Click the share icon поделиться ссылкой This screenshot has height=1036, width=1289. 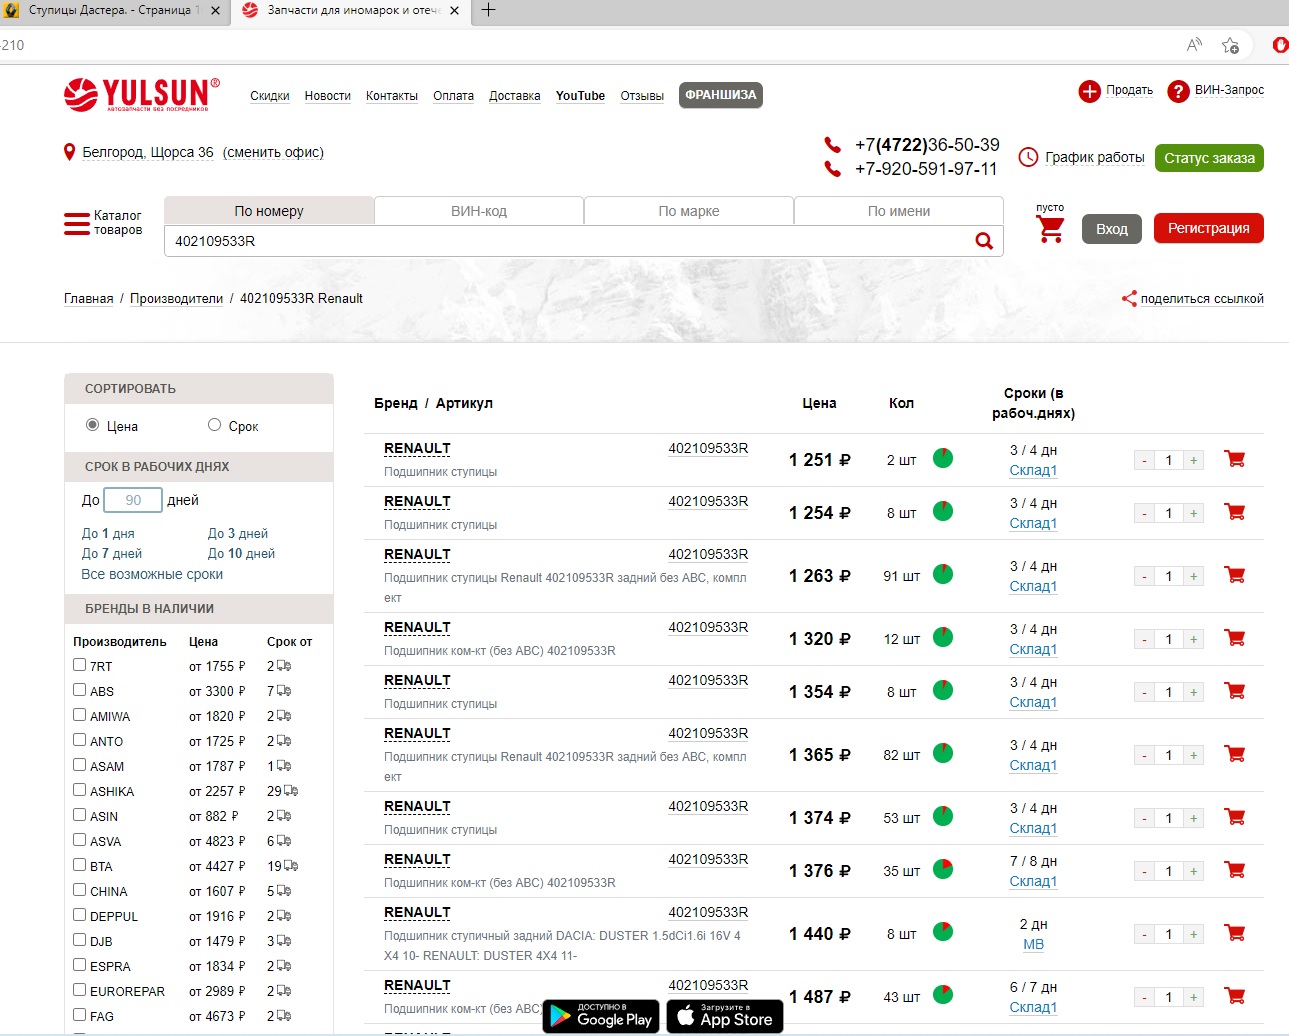coord(1129,298)
